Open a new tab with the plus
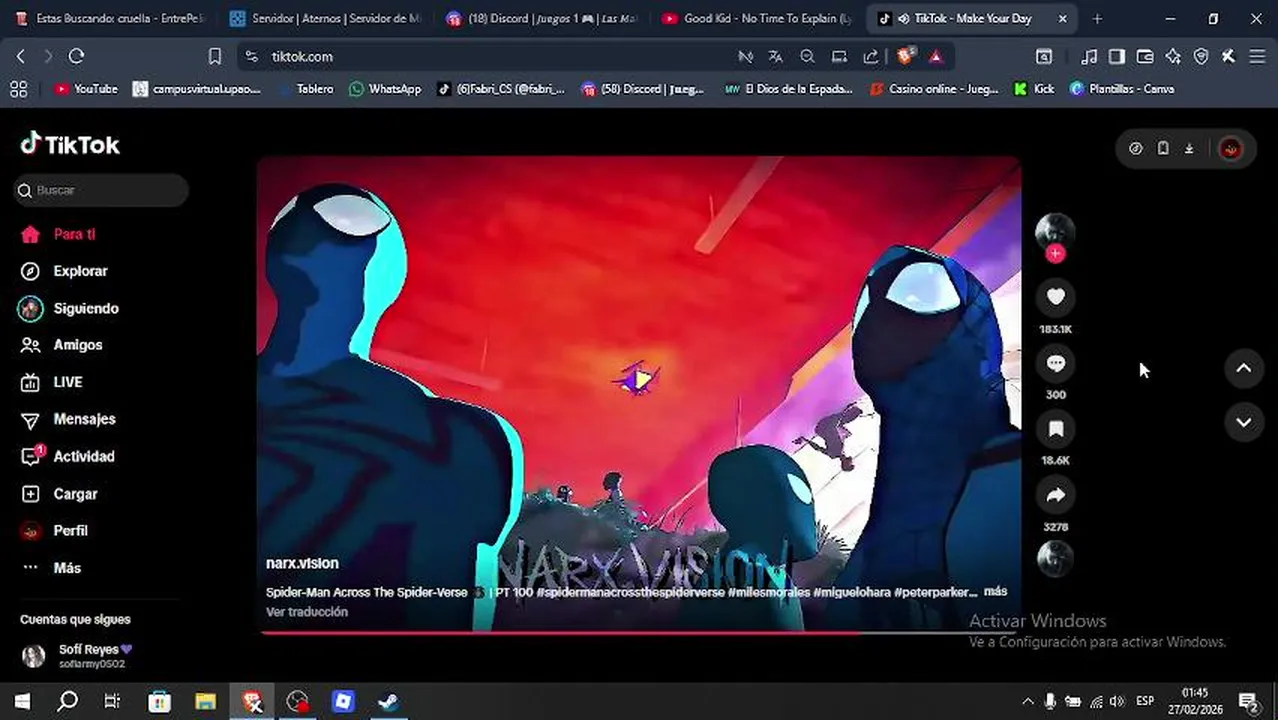Viewport: 1278px width, 720px height. pos(1097,18)
